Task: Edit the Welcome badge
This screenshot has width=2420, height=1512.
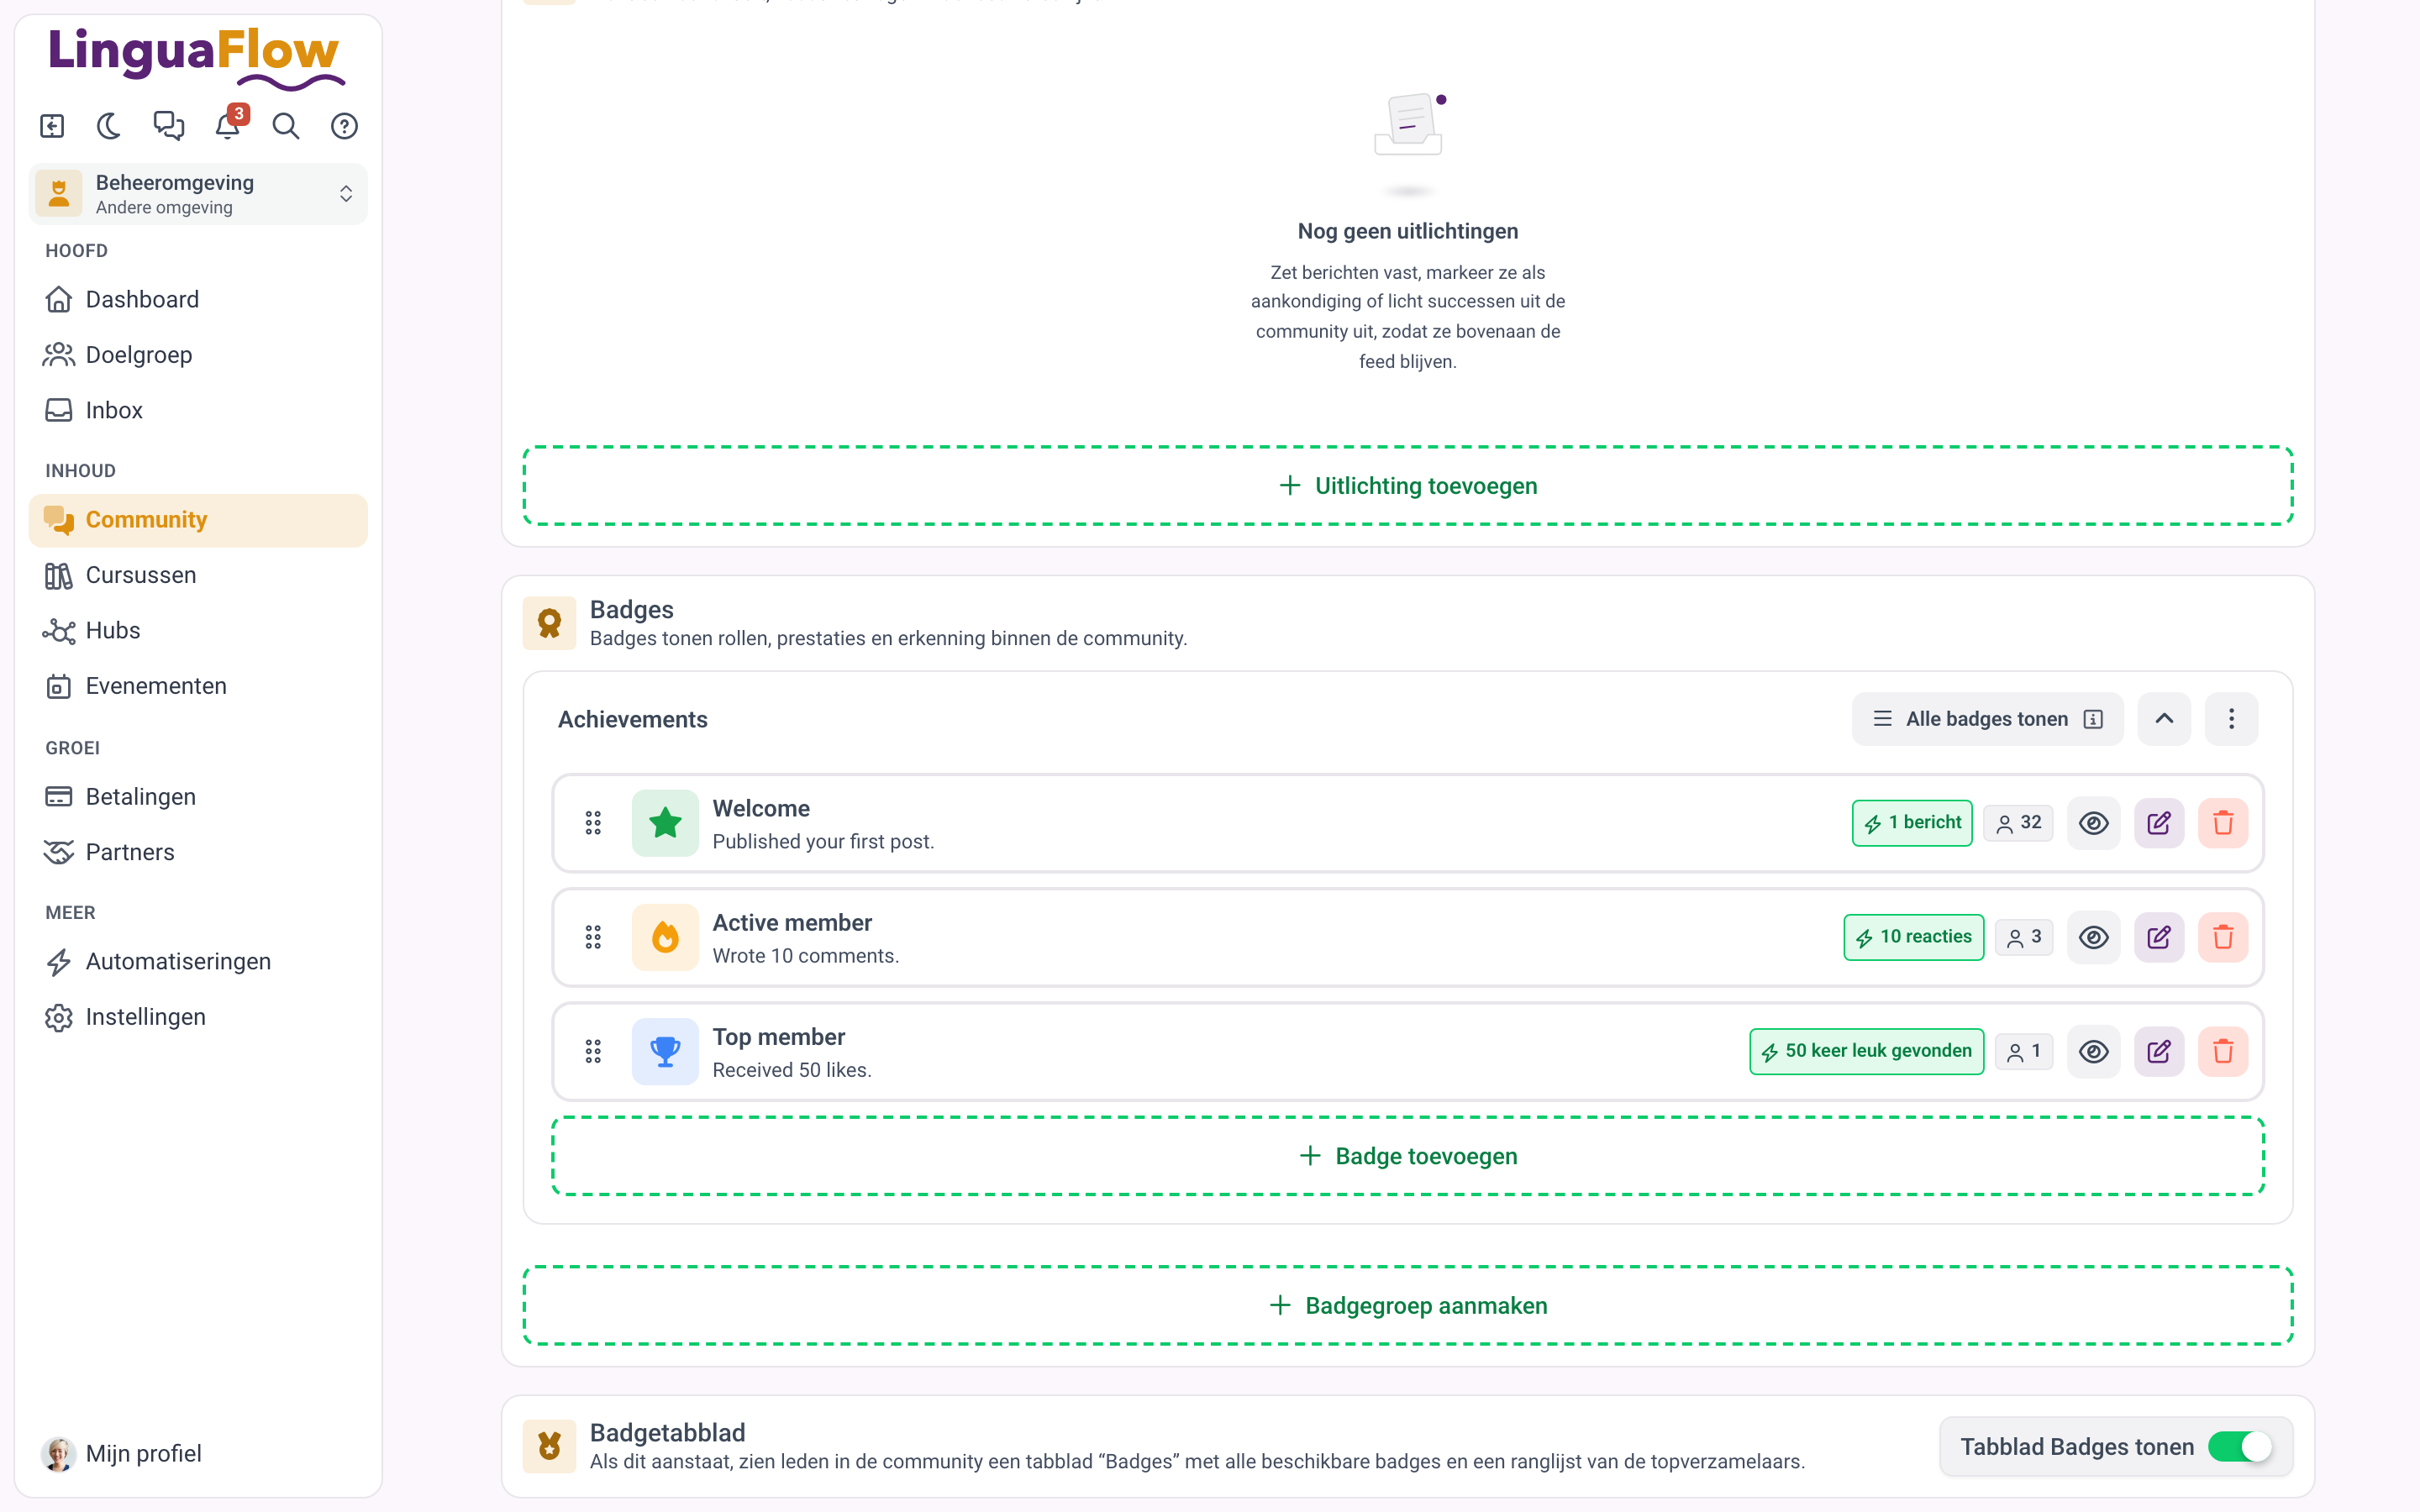Action: pyautogui.click(x=2158, y=823)
